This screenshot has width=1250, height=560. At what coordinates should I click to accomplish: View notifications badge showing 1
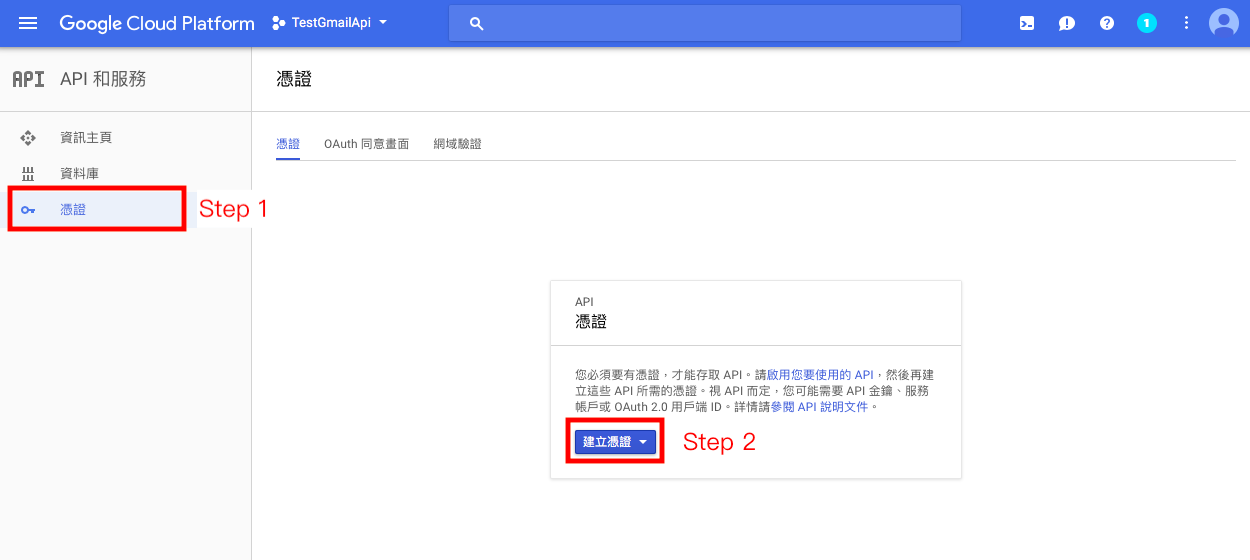coord(1147,23)
